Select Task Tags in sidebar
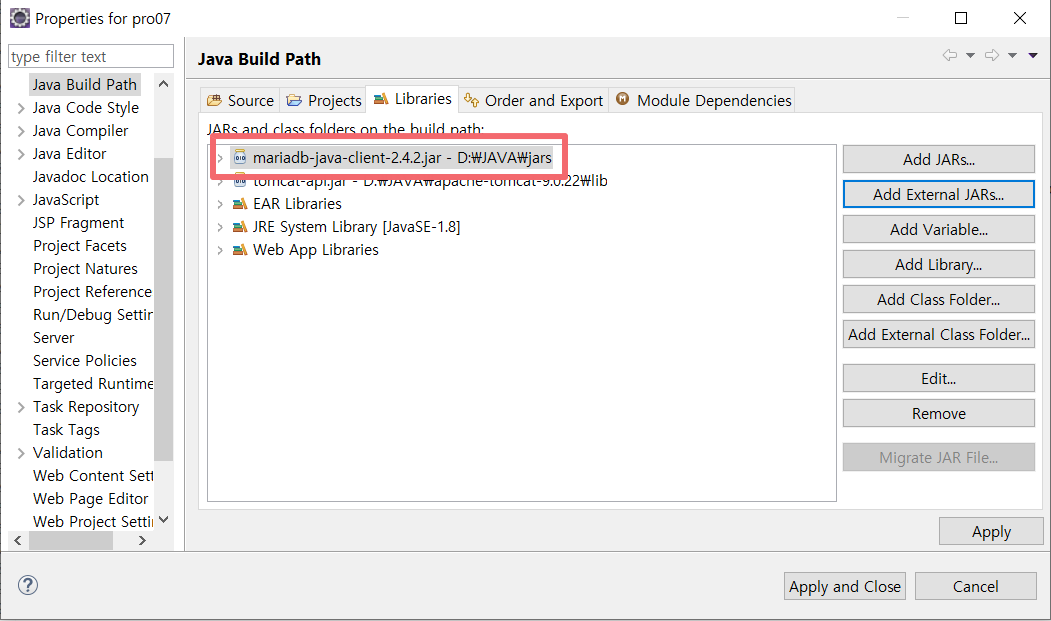Screen dimensions: 1051x621 [66, 430]
